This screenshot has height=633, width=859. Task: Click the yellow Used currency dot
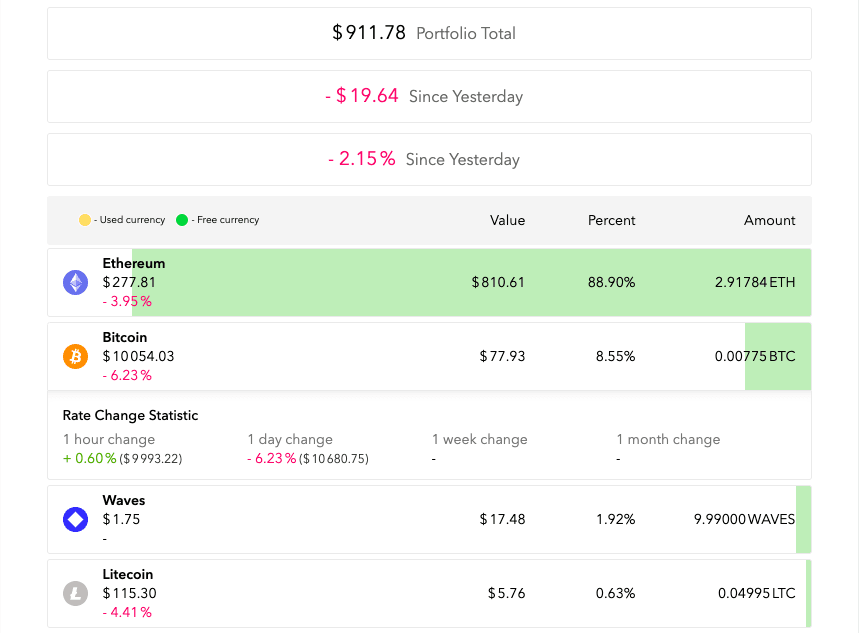85,220
